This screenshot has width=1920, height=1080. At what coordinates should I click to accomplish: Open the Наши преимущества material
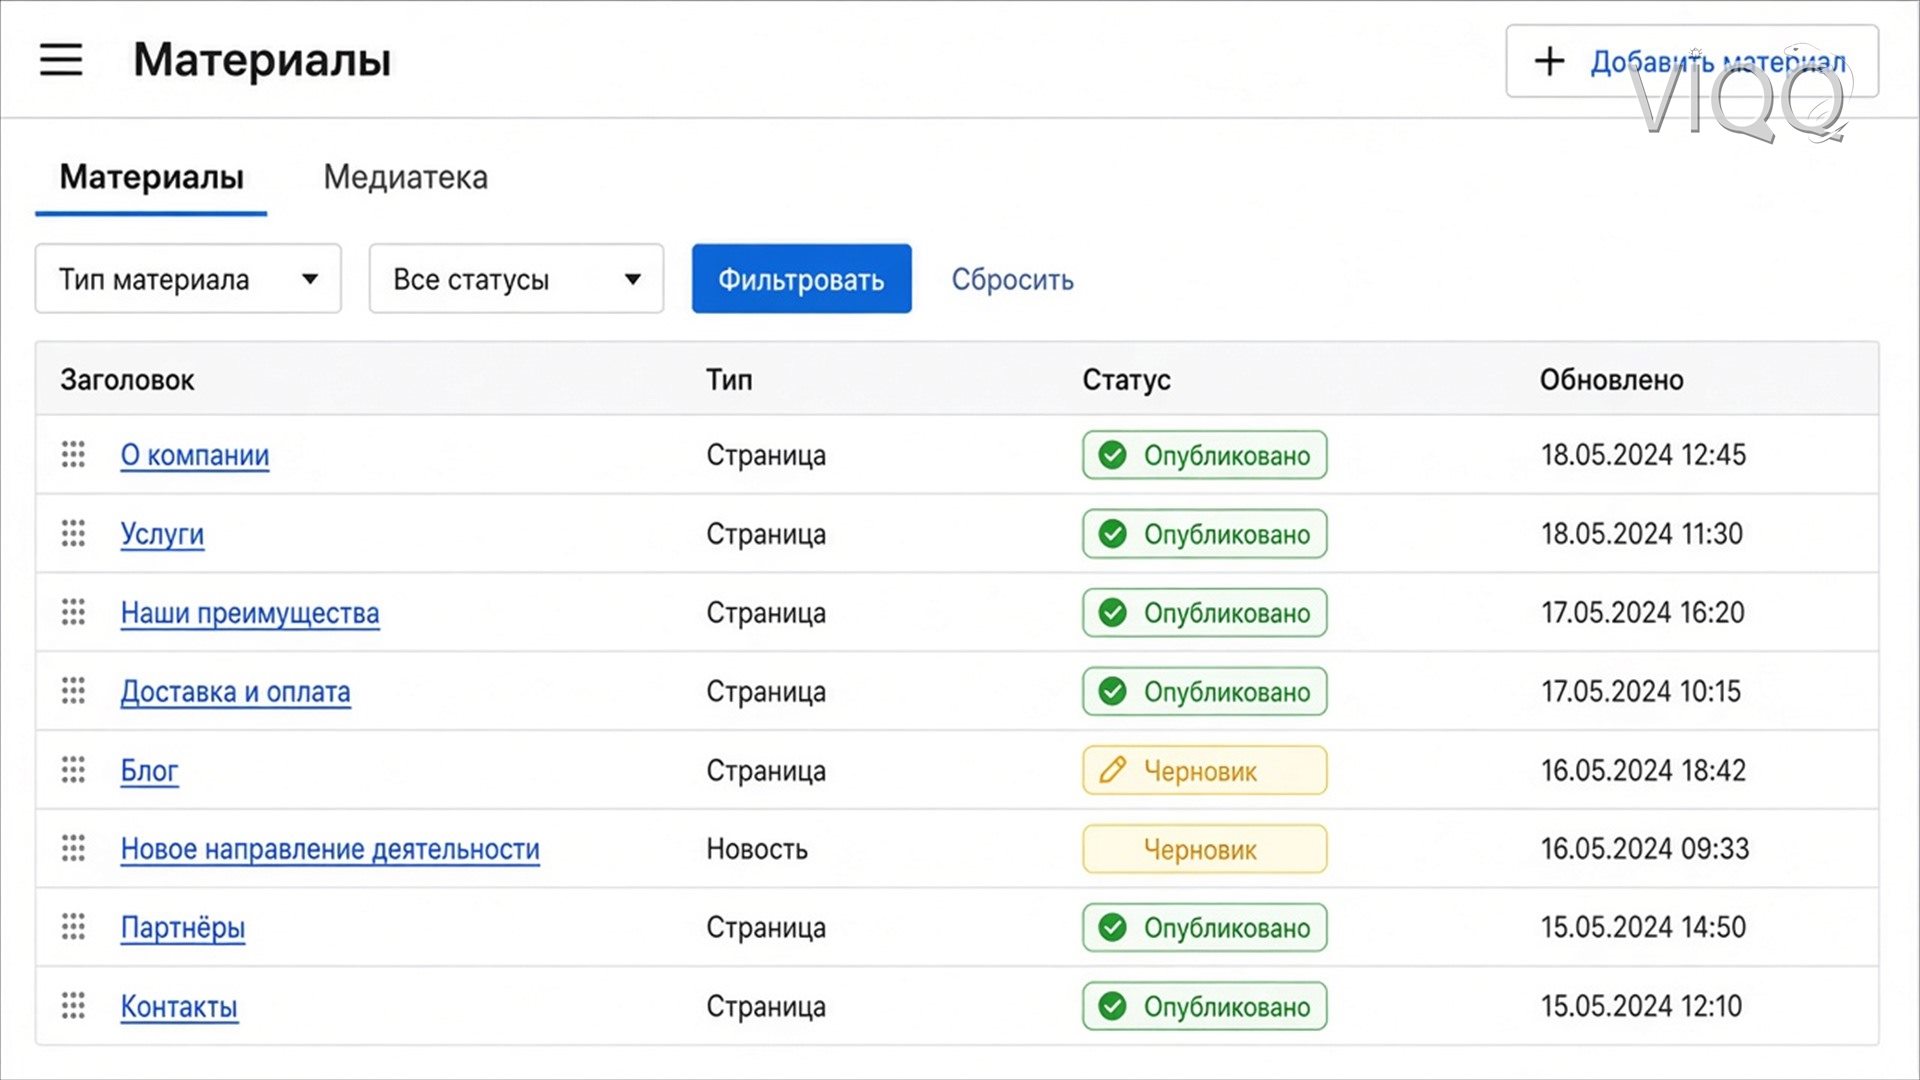pyautogui.click(x=250, y=613)
